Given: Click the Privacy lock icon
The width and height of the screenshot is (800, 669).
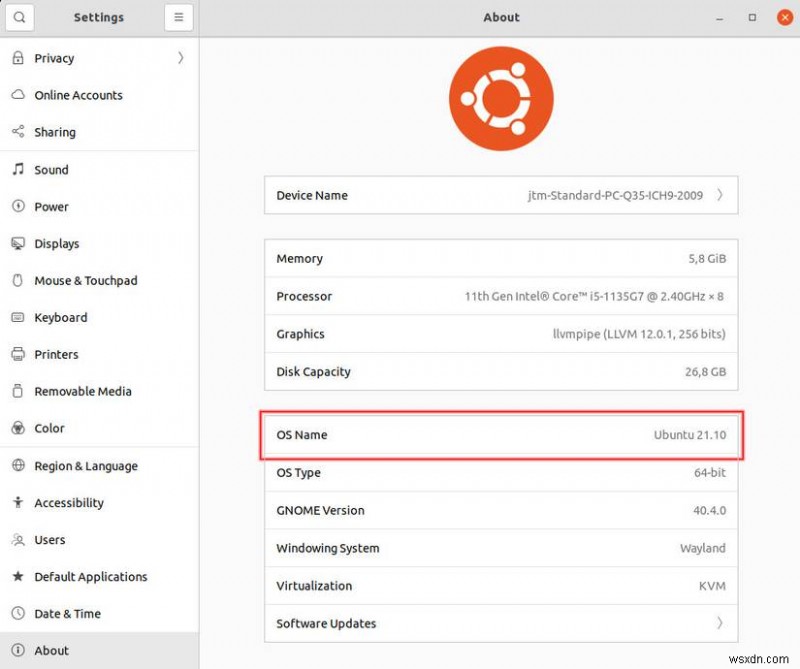Looking at the screenshot, I should coord(18,58).
